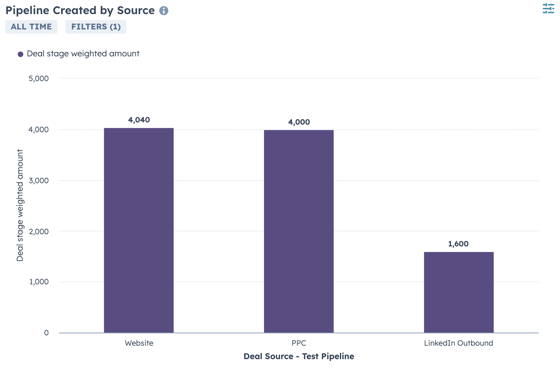Click the vertical Deal stage weighted amount axis title

click(20, 205)
